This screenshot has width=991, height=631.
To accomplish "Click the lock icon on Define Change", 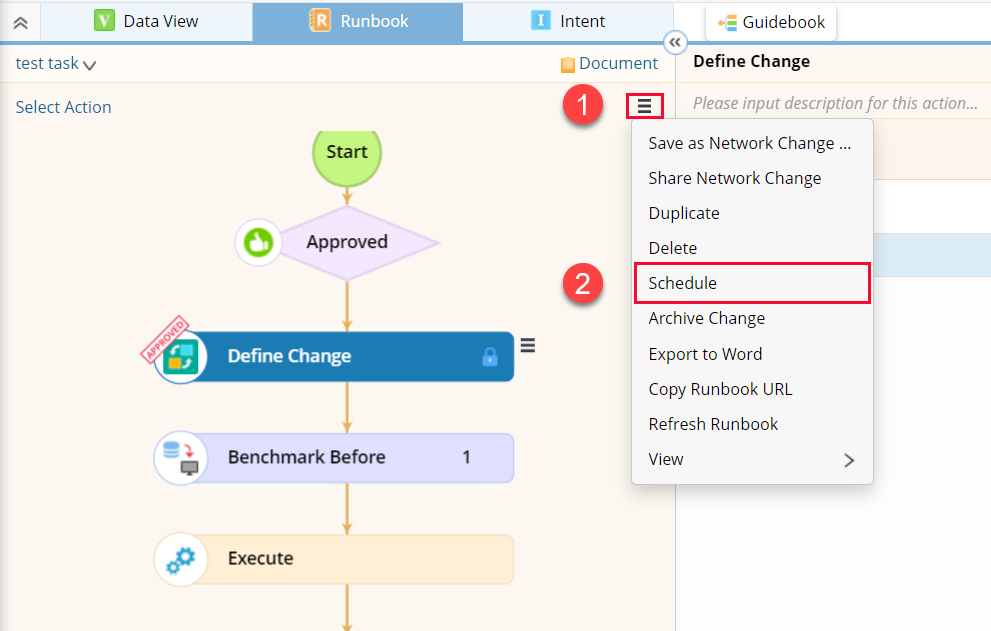I will [490, 356].
